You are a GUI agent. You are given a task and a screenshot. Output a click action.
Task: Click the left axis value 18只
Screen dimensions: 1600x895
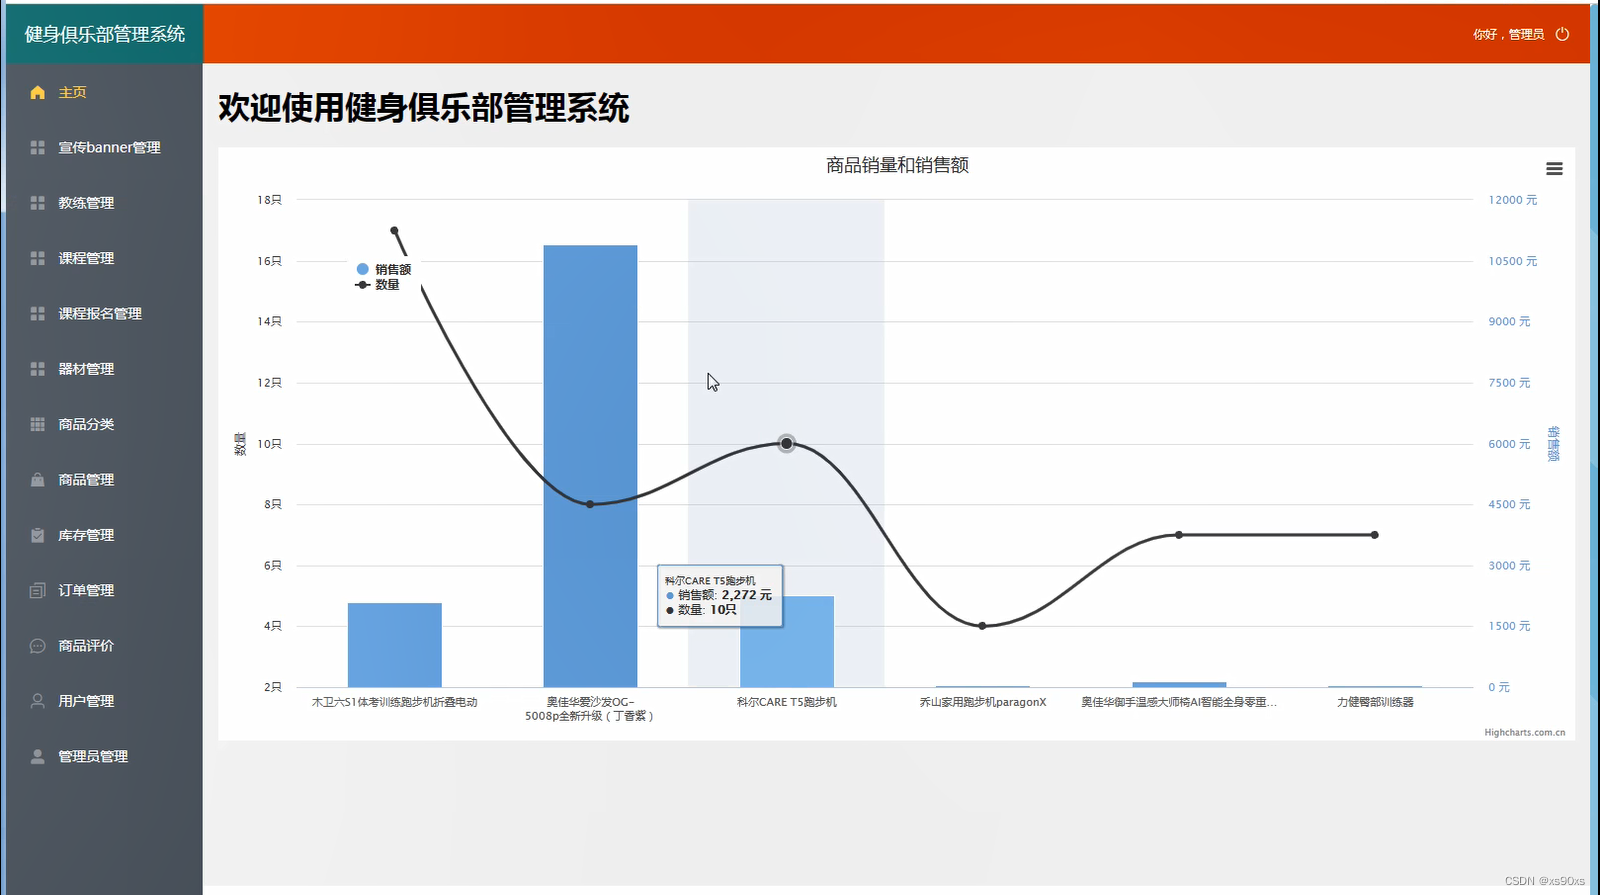[269, 200]
